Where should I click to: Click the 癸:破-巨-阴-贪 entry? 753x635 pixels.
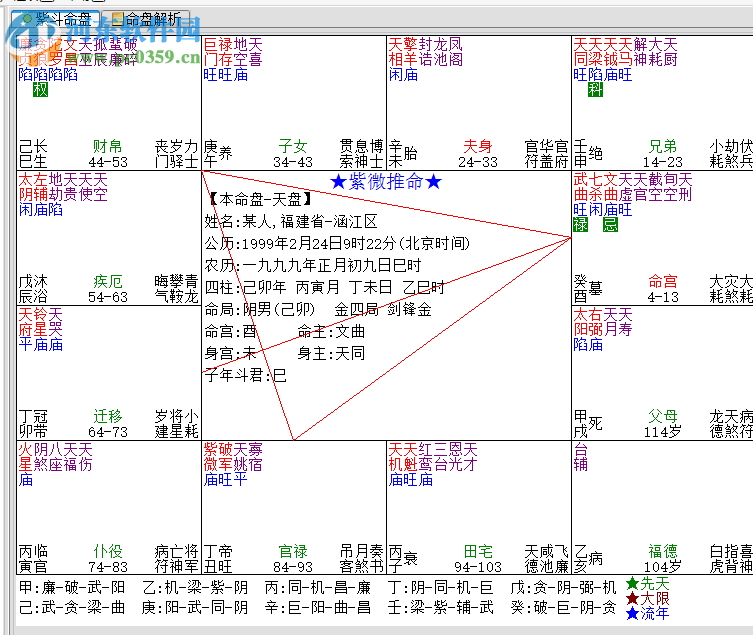pos(563,608)
